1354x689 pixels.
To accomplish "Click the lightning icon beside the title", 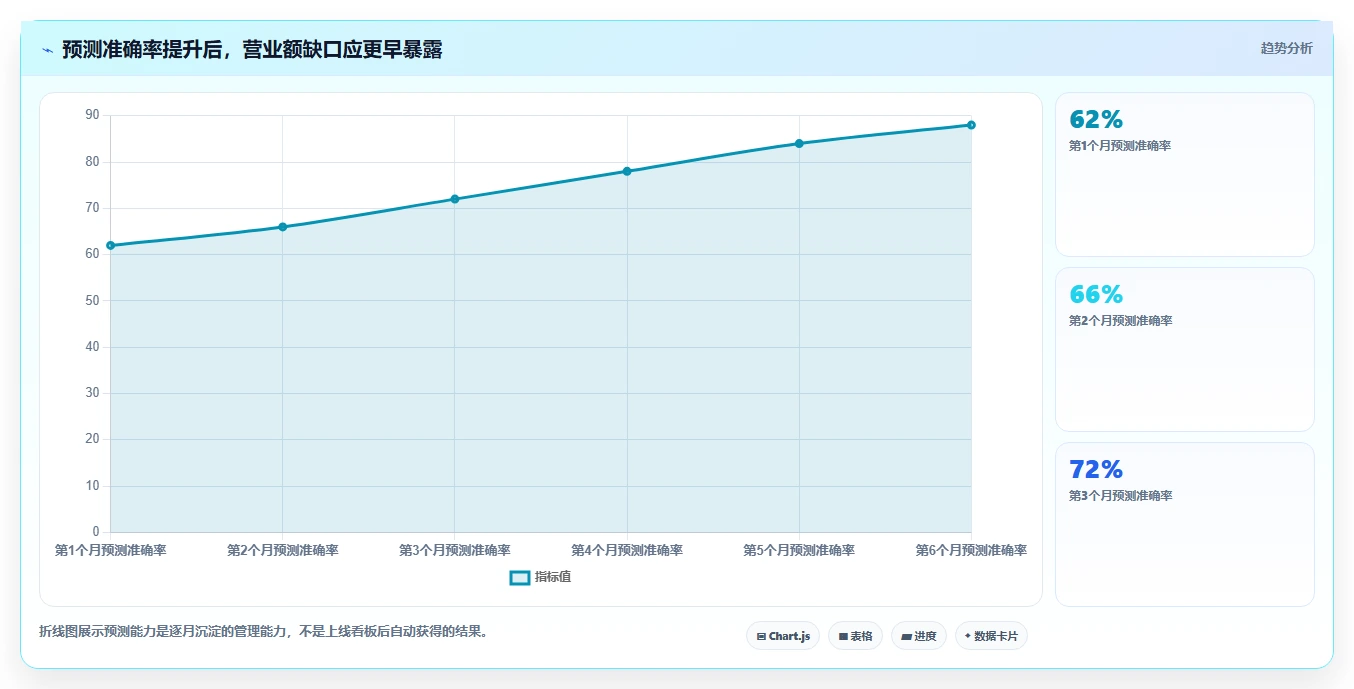I will (x=47, y=50).
